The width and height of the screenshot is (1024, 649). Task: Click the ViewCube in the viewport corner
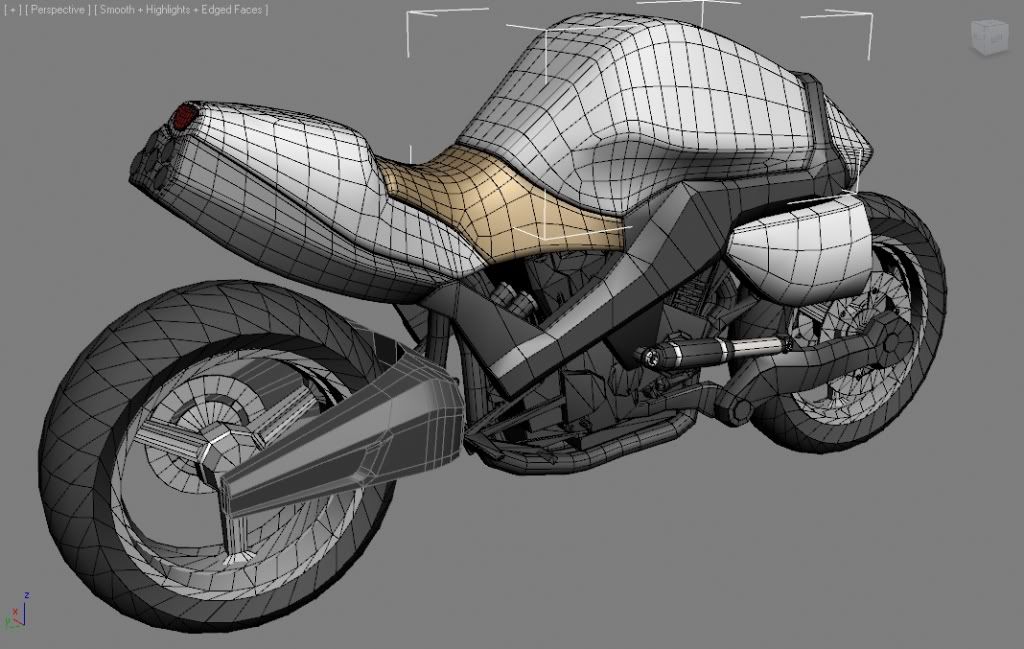(988, 35)
